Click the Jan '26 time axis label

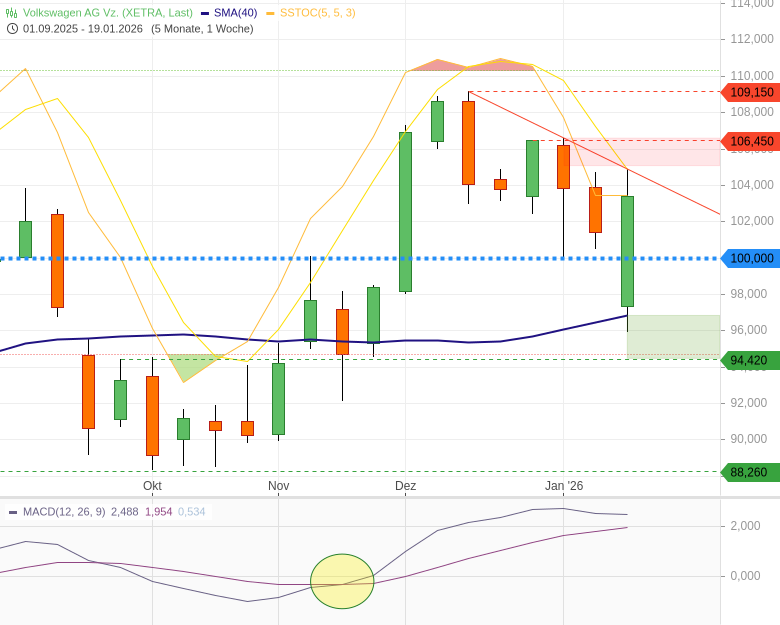click(563, 486)
